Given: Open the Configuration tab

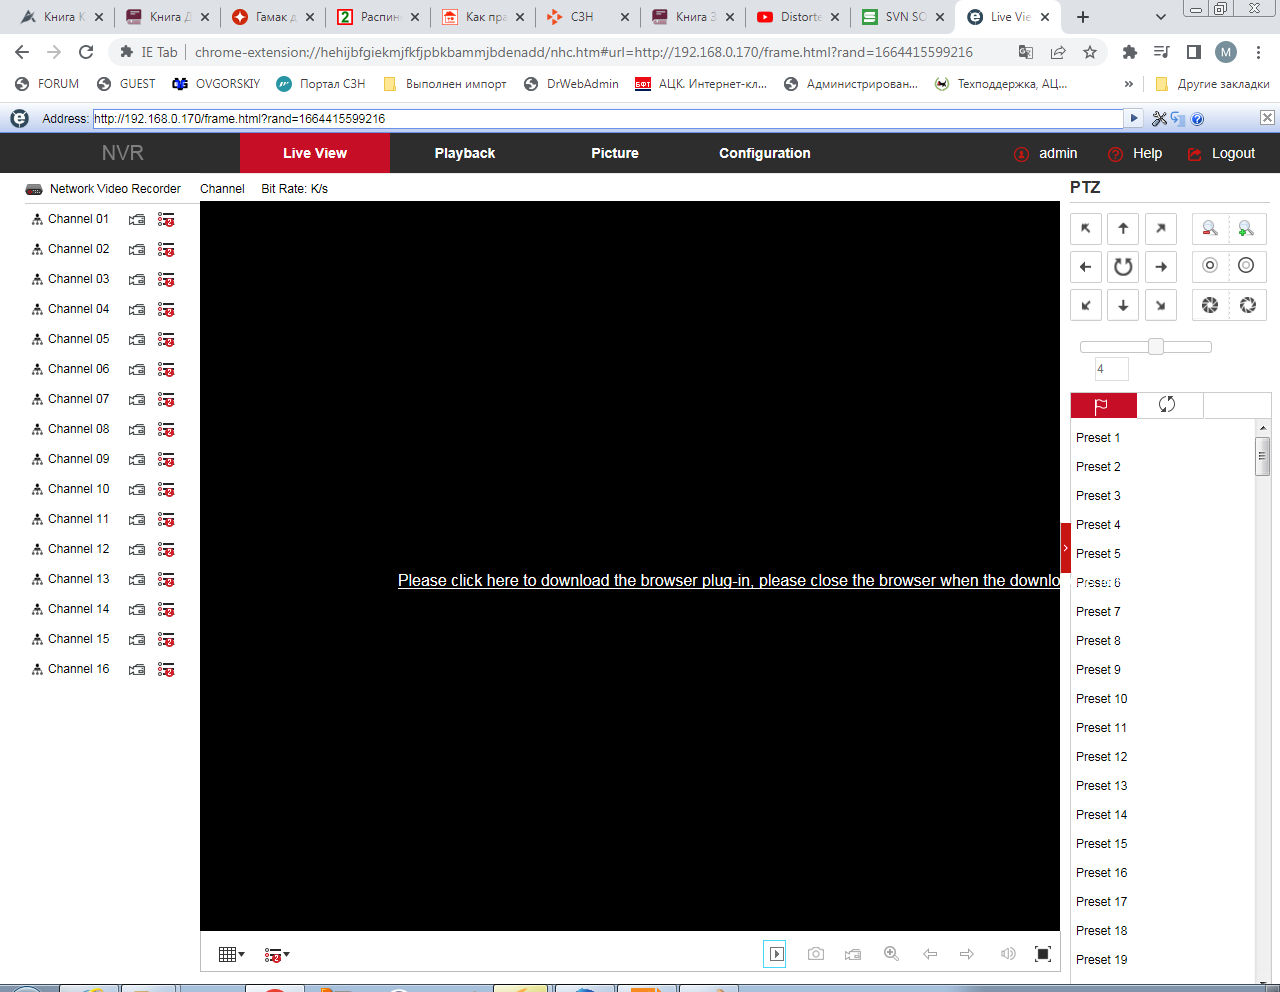Looking at the screenshot, I should 765,153.
